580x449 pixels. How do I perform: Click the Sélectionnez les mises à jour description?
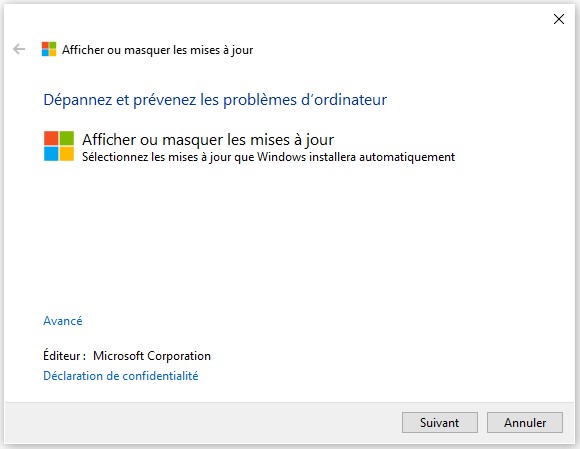pos(268,157)
